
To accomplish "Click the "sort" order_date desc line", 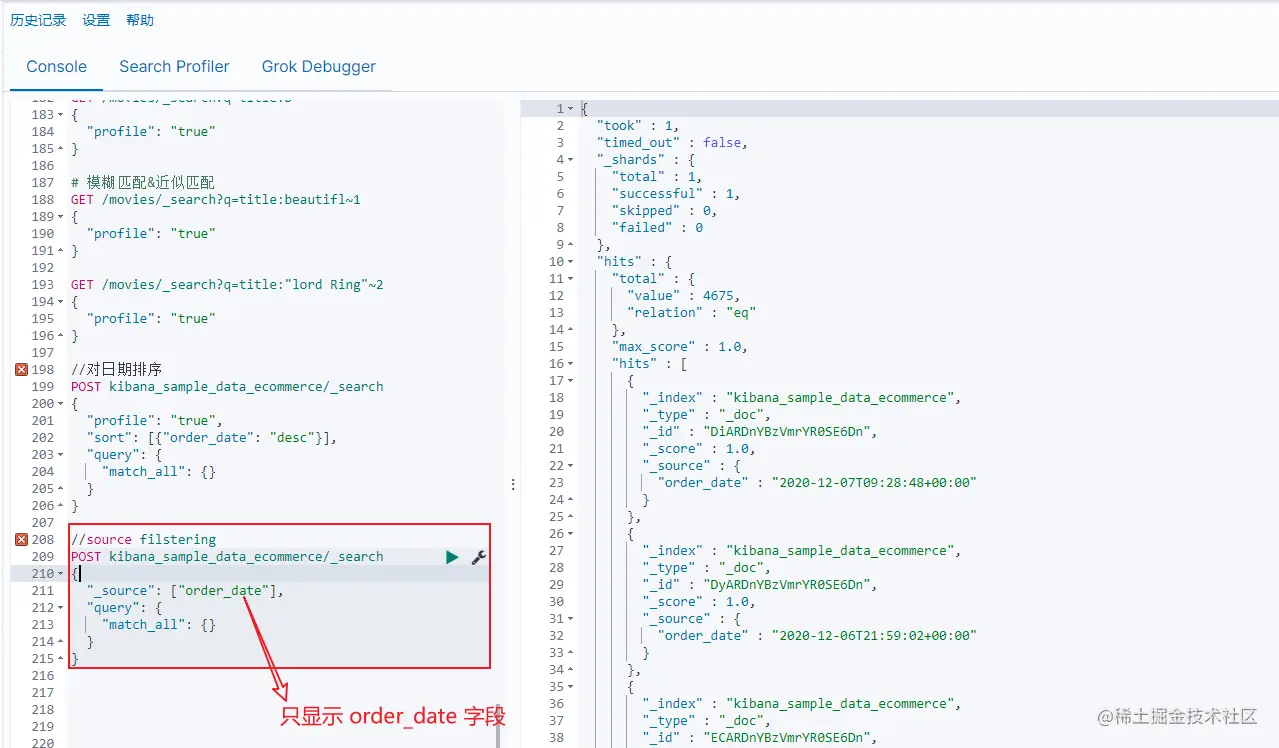I will point(212,438).
